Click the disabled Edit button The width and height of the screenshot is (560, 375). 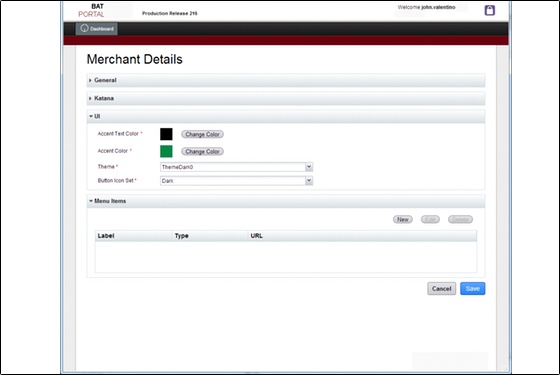click(x=430, y=219)
